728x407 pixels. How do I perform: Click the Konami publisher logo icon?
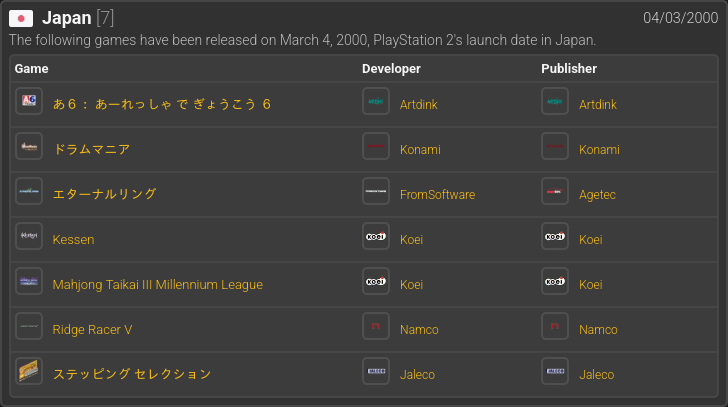tap(555, 146)
